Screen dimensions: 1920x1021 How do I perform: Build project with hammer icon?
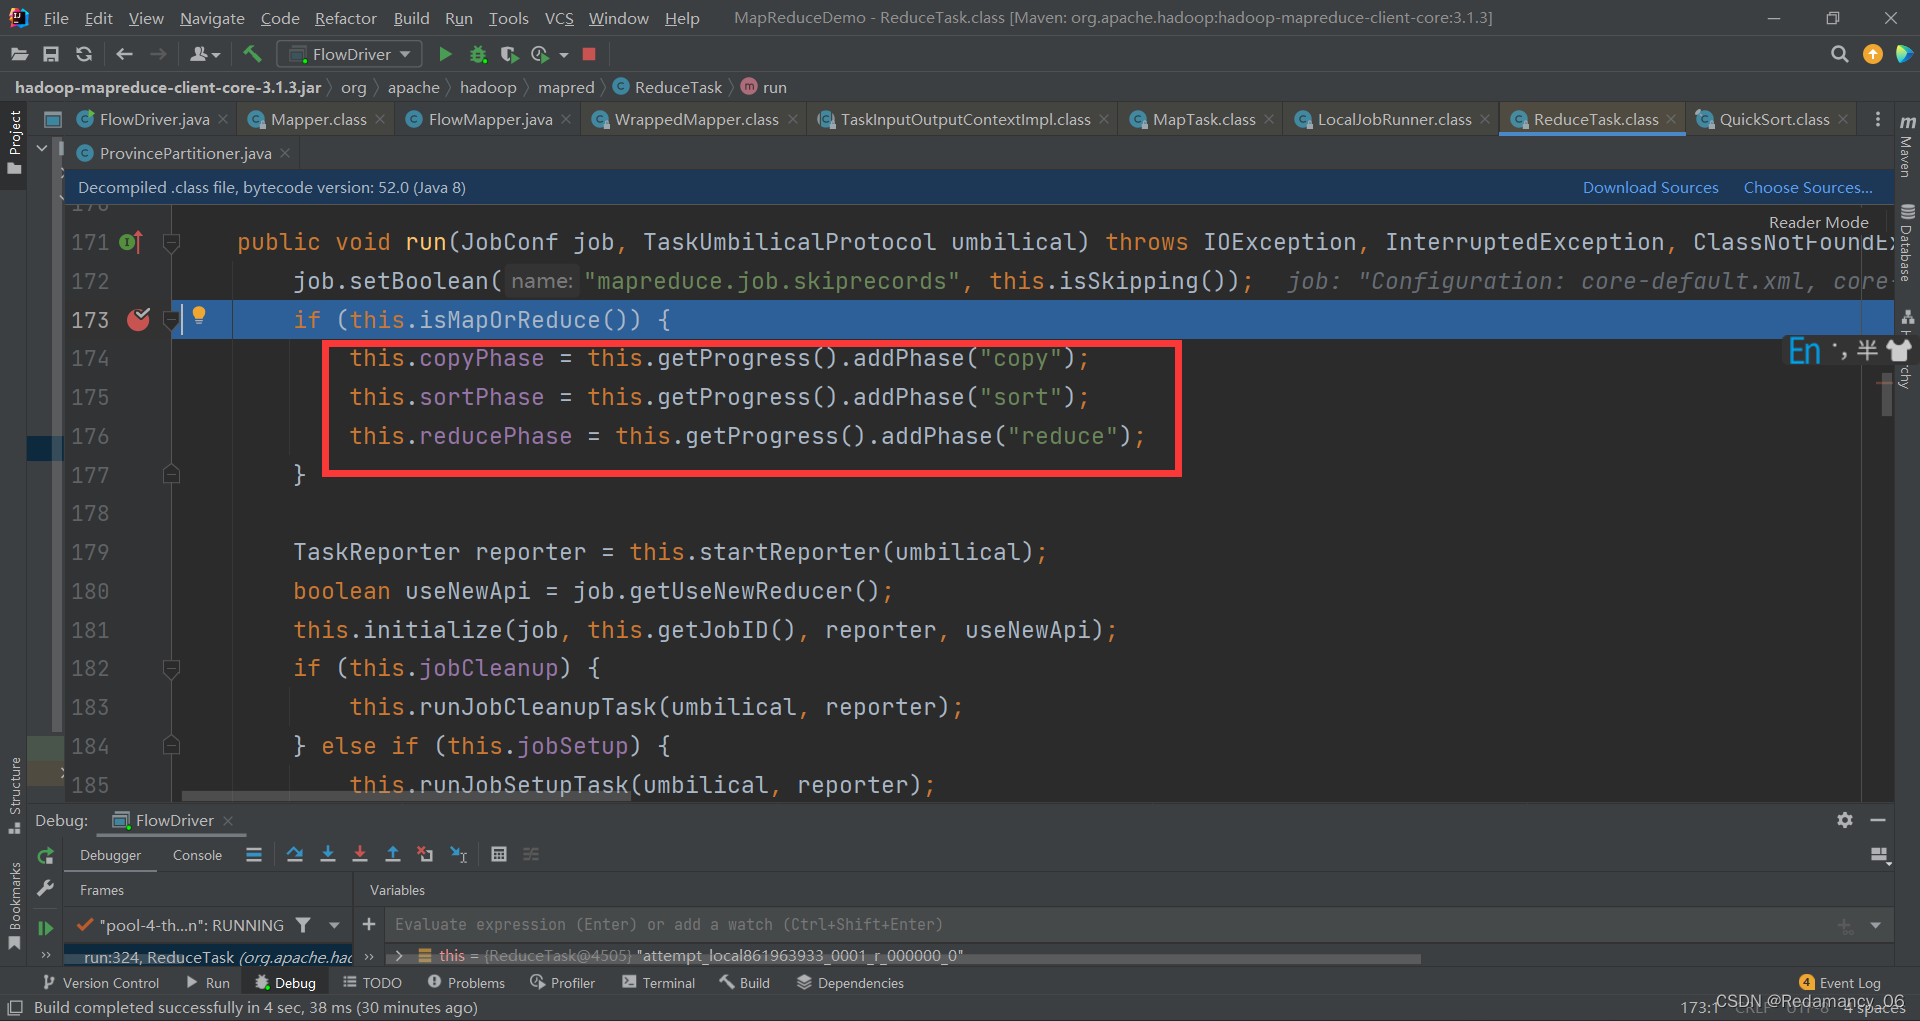click(x=252, y=54)
